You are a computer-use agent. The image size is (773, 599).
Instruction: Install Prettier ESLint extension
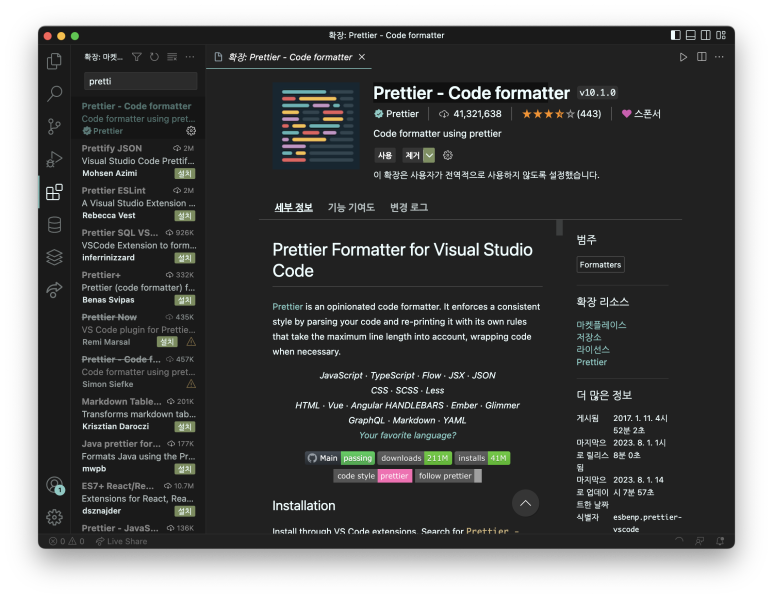[x=185, y=216]
